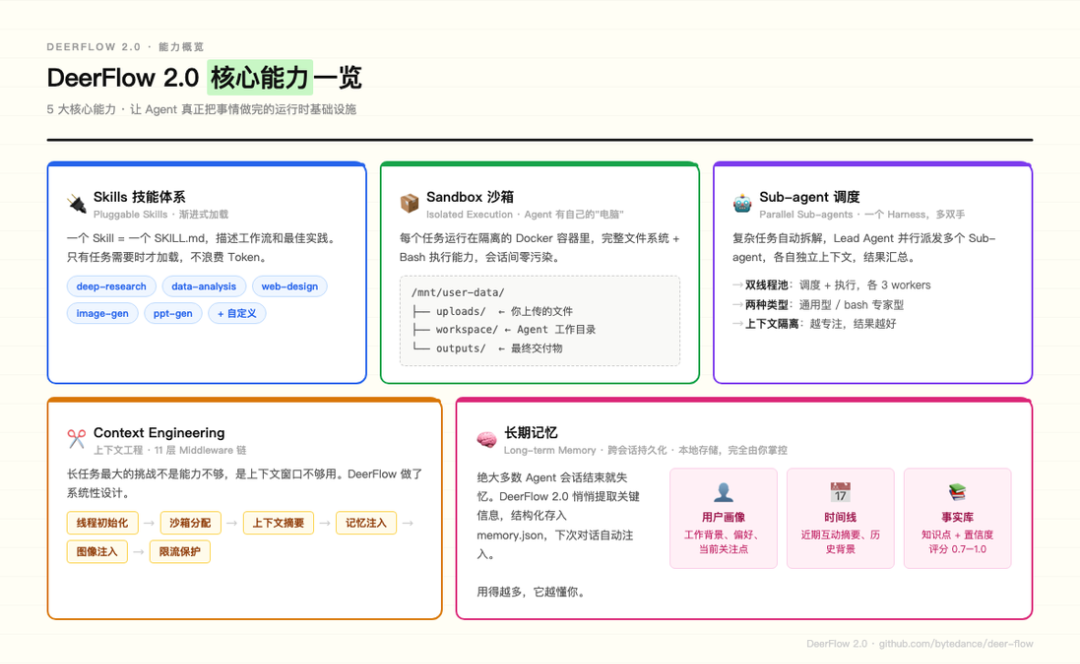Click the 长期记忆 card heading
1080x664 pixels.
tap(530, 433)
